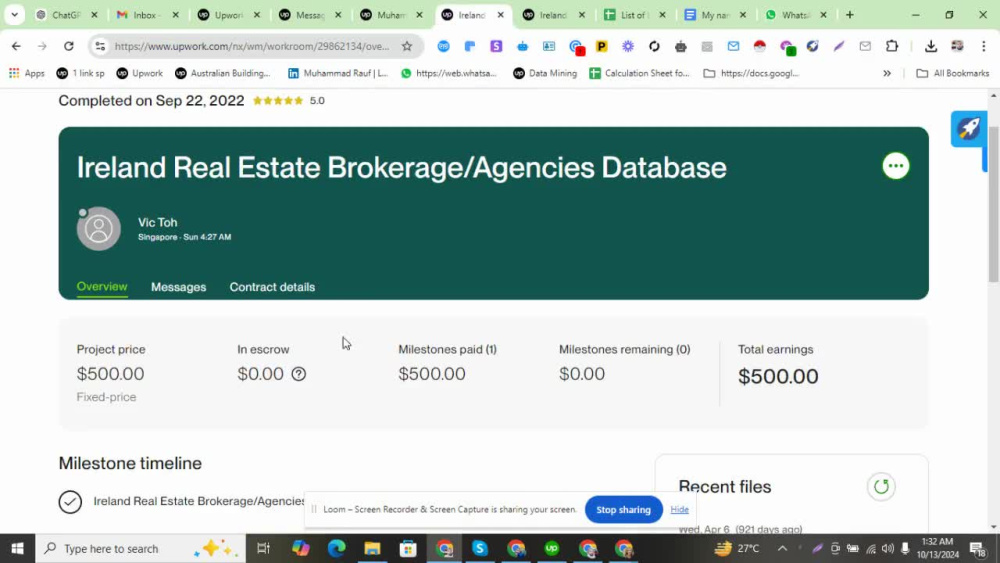Open the All Bookmarks folder
The image size is (1000, 563).
click(953, 73)
